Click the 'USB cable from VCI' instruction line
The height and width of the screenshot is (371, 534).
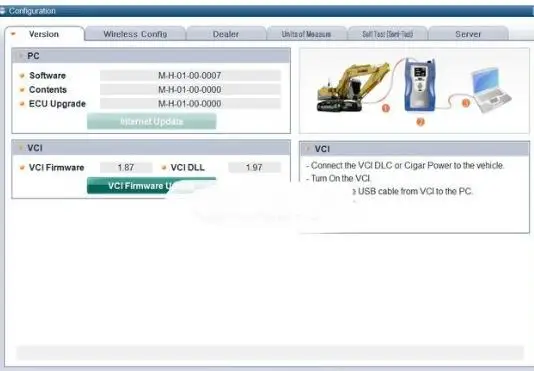413,191
